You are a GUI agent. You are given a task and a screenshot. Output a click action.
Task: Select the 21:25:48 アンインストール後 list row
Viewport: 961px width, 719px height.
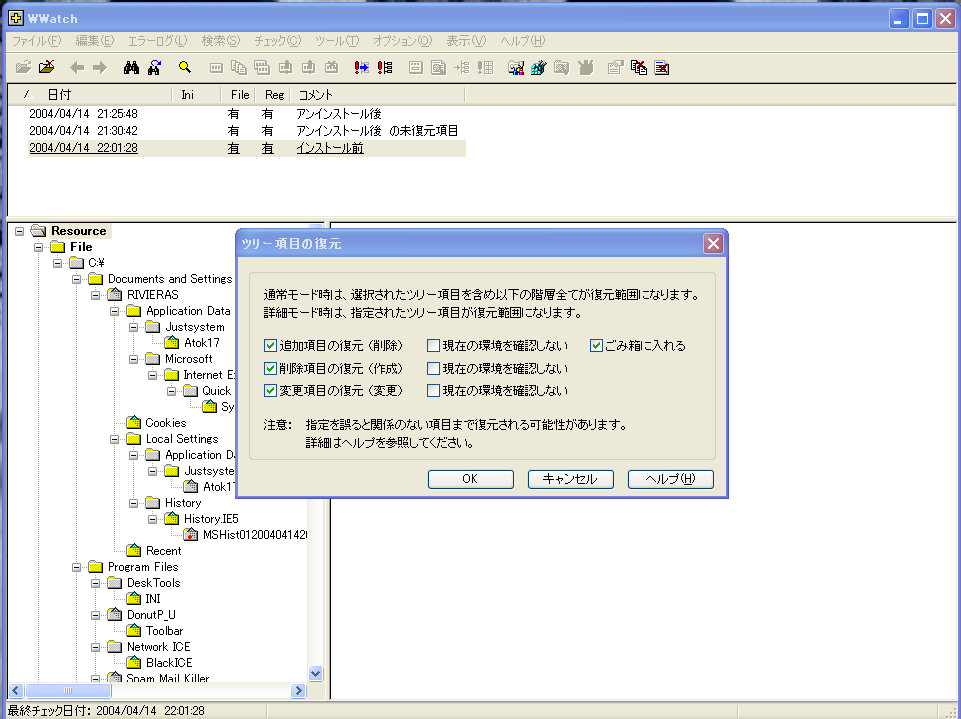pos(200,114)
